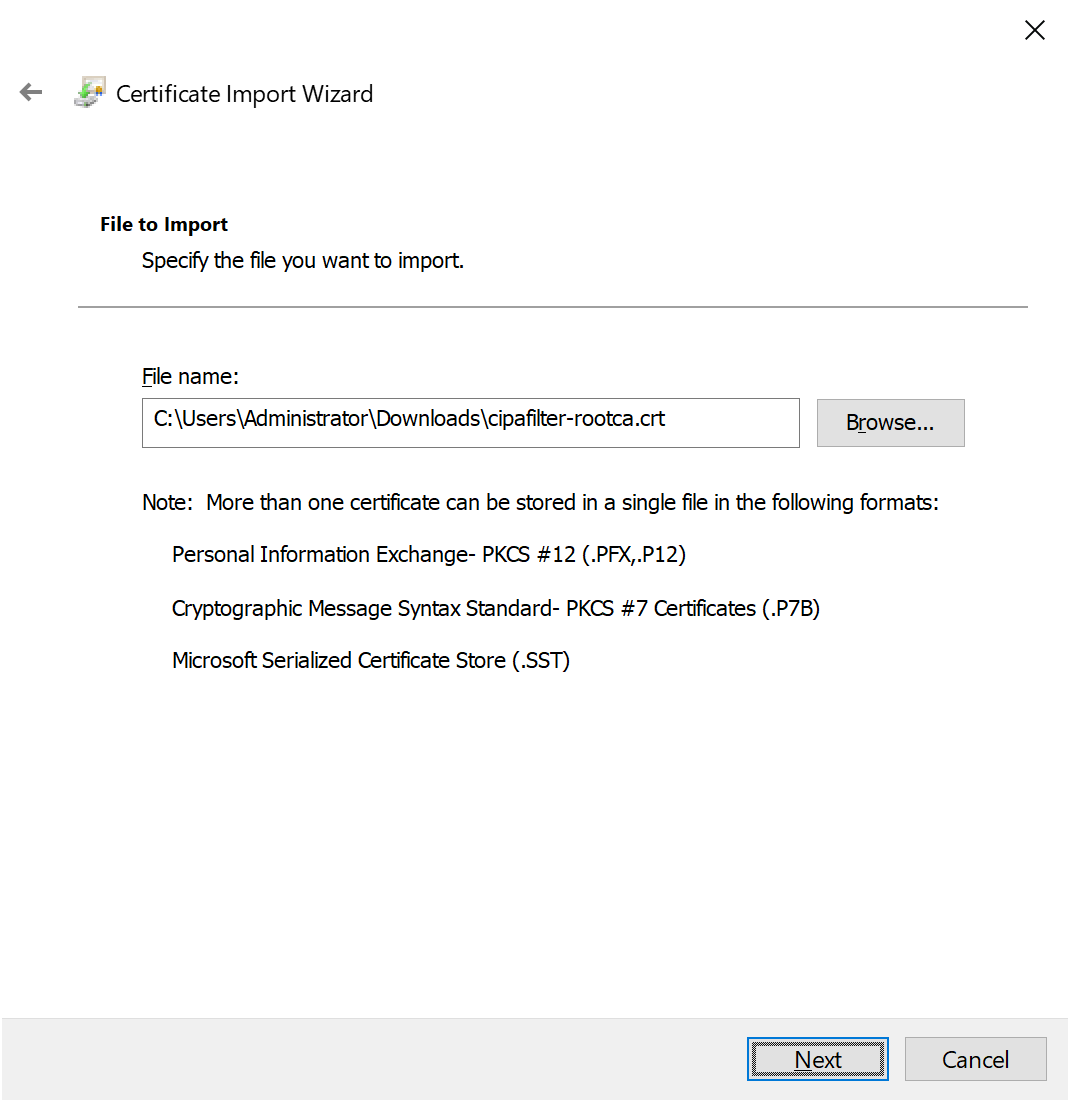Image resolution: width=1070 pixels, height=1102 pixels.
Task: Close the wizard window
Action: point(1034,30)
